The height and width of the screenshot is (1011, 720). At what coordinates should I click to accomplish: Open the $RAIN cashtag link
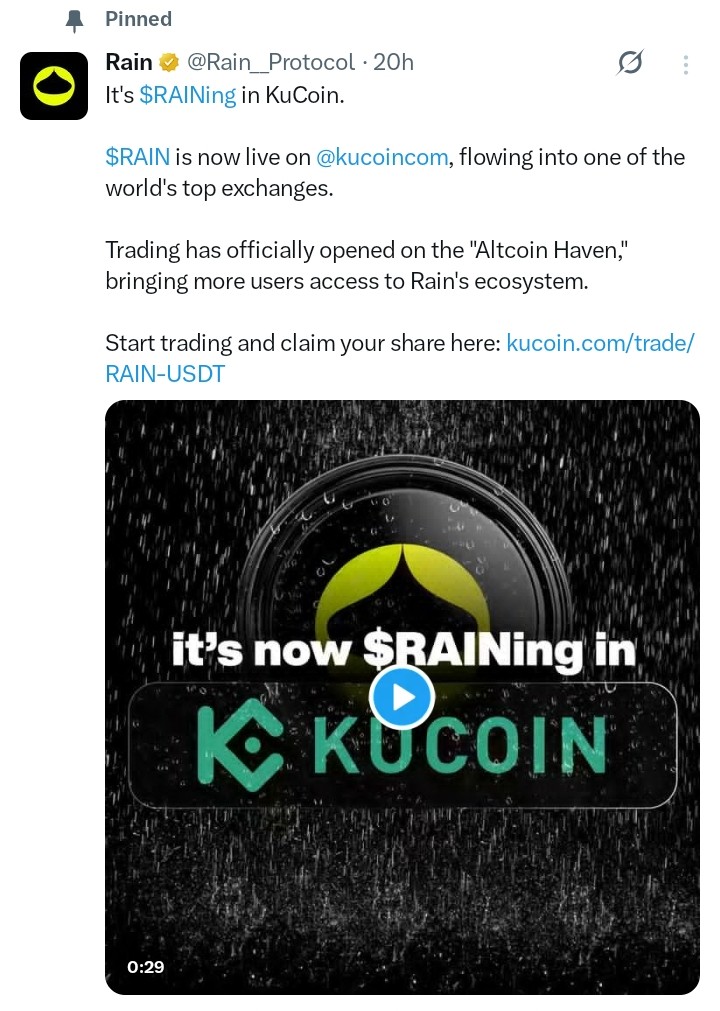click(x=138, y=157)
